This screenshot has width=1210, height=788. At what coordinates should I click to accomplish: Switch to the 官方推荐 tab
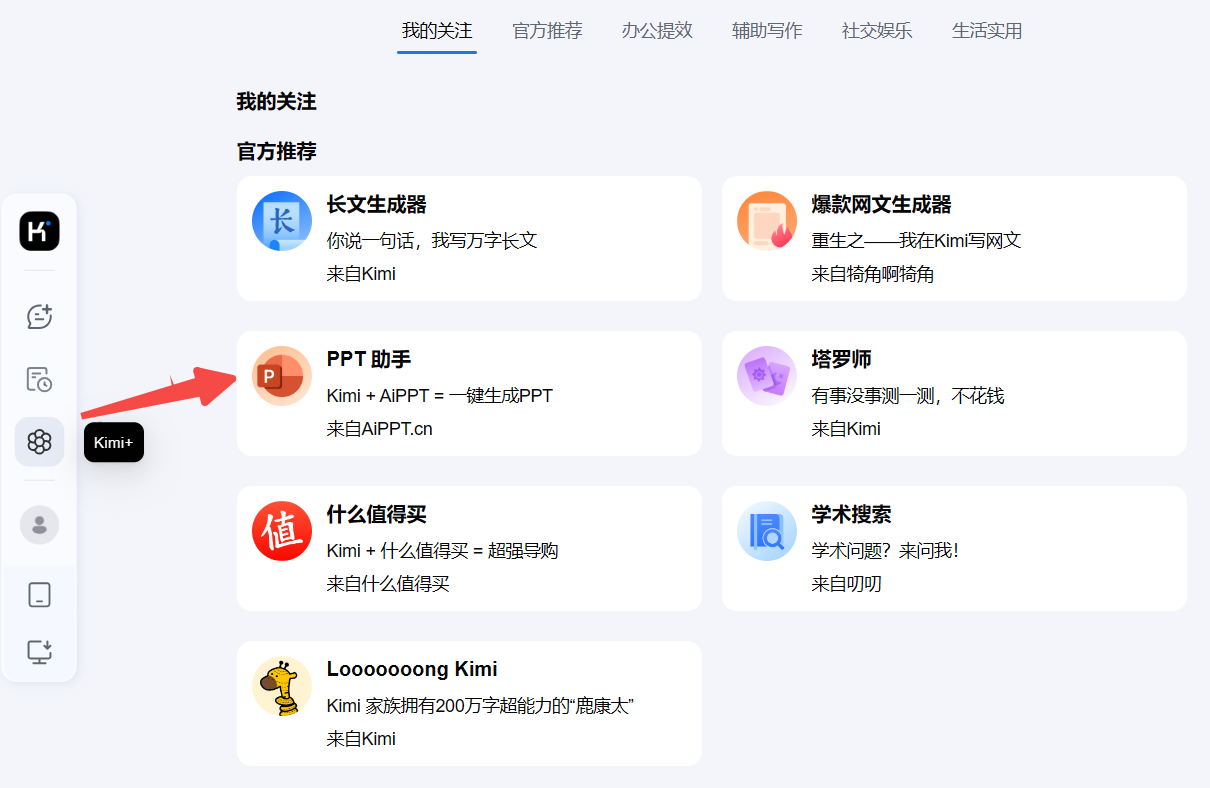tap(547, 30)
